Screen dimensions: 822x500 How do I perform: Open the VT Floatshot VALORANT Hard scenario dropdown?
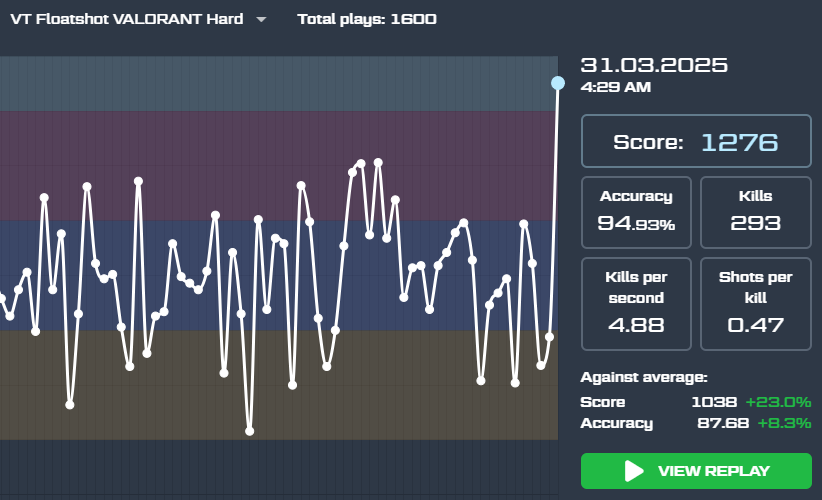pyautogui.click(x=138, y=19)
